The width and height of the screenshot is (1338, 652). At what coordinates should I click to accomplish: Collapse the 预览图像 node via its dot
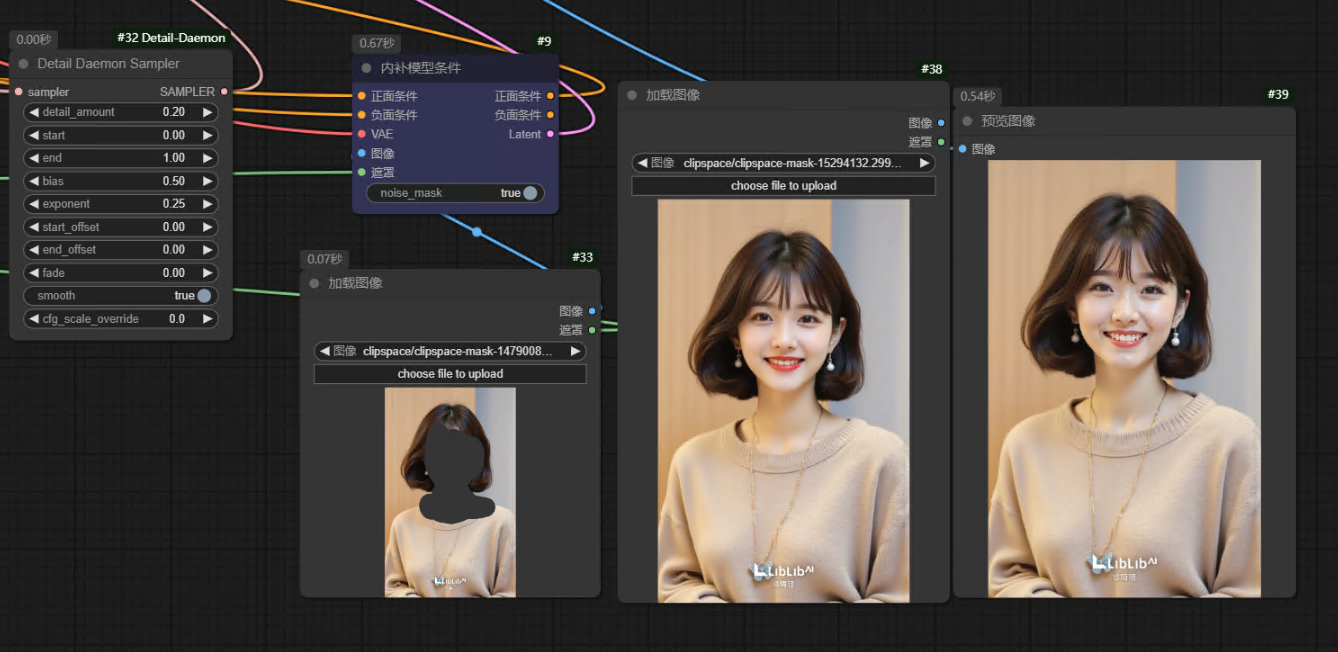pyautogui.click(x=967, y=121)
